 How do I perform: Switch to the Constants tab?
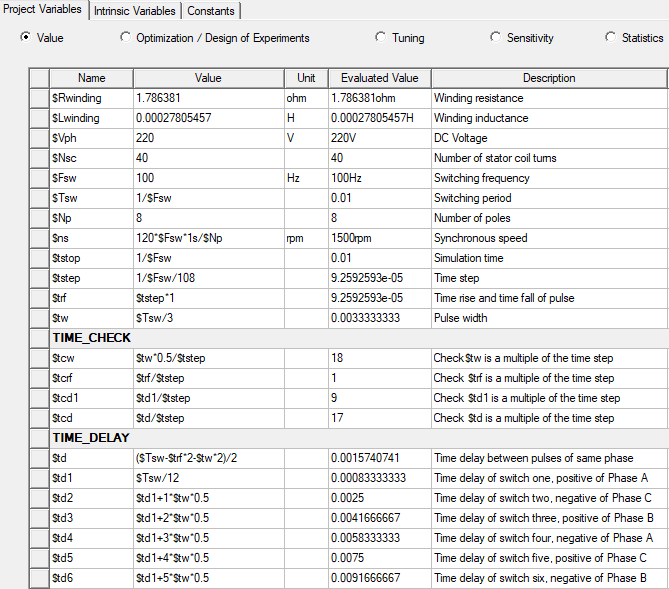point(211,11)
